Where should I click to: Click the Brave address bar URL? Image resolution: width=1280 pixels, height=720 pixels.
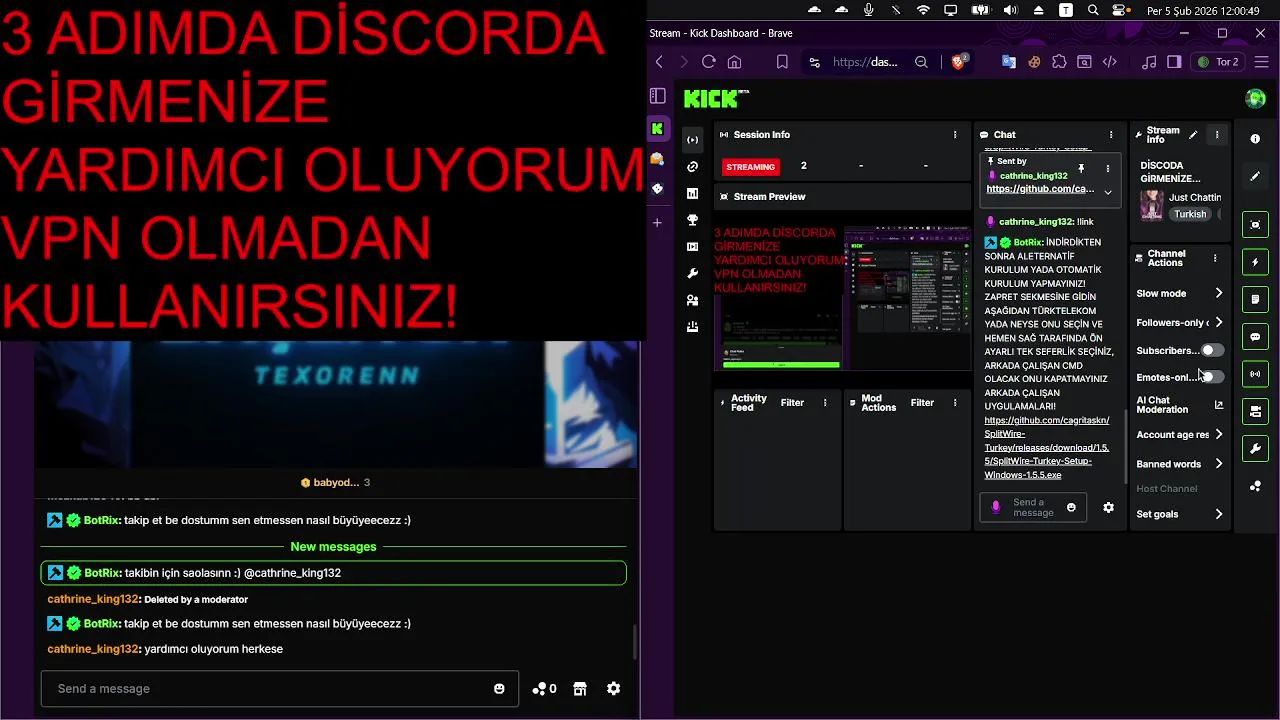point(865,62)
